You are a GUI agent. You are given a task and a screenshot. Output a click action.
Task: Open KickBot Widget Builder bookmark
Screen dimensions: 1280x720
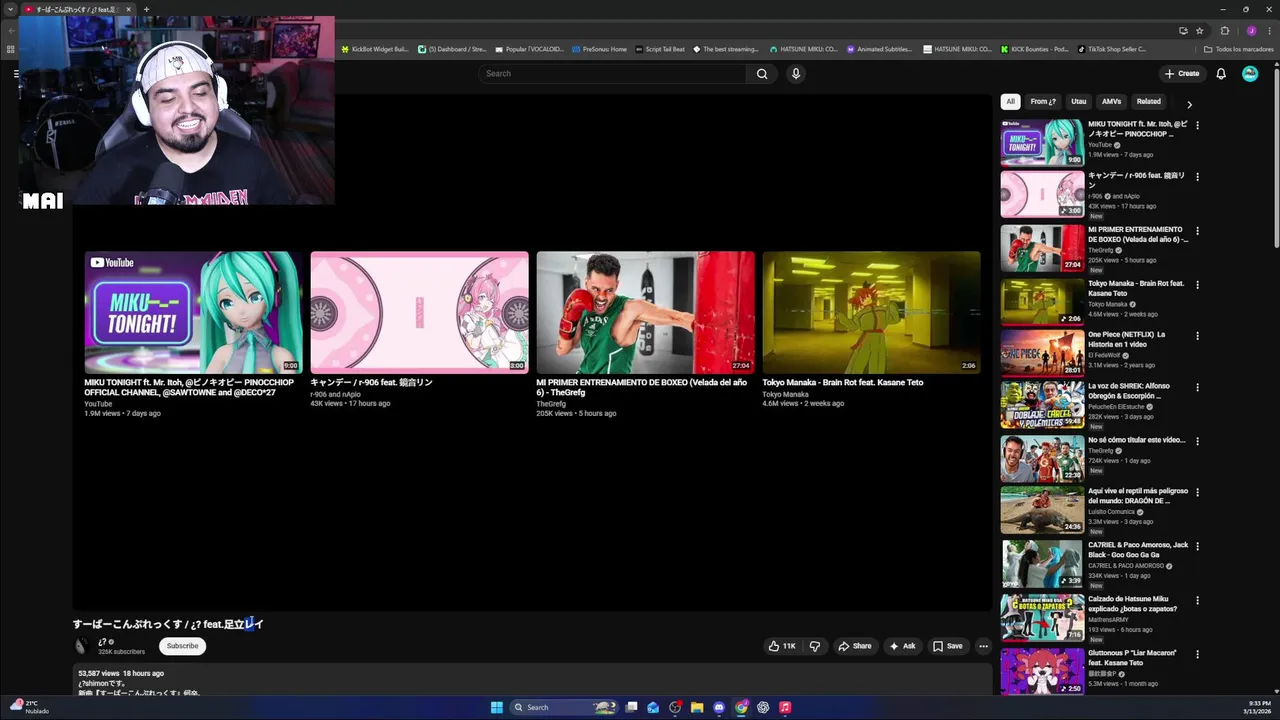pos(375,49)
